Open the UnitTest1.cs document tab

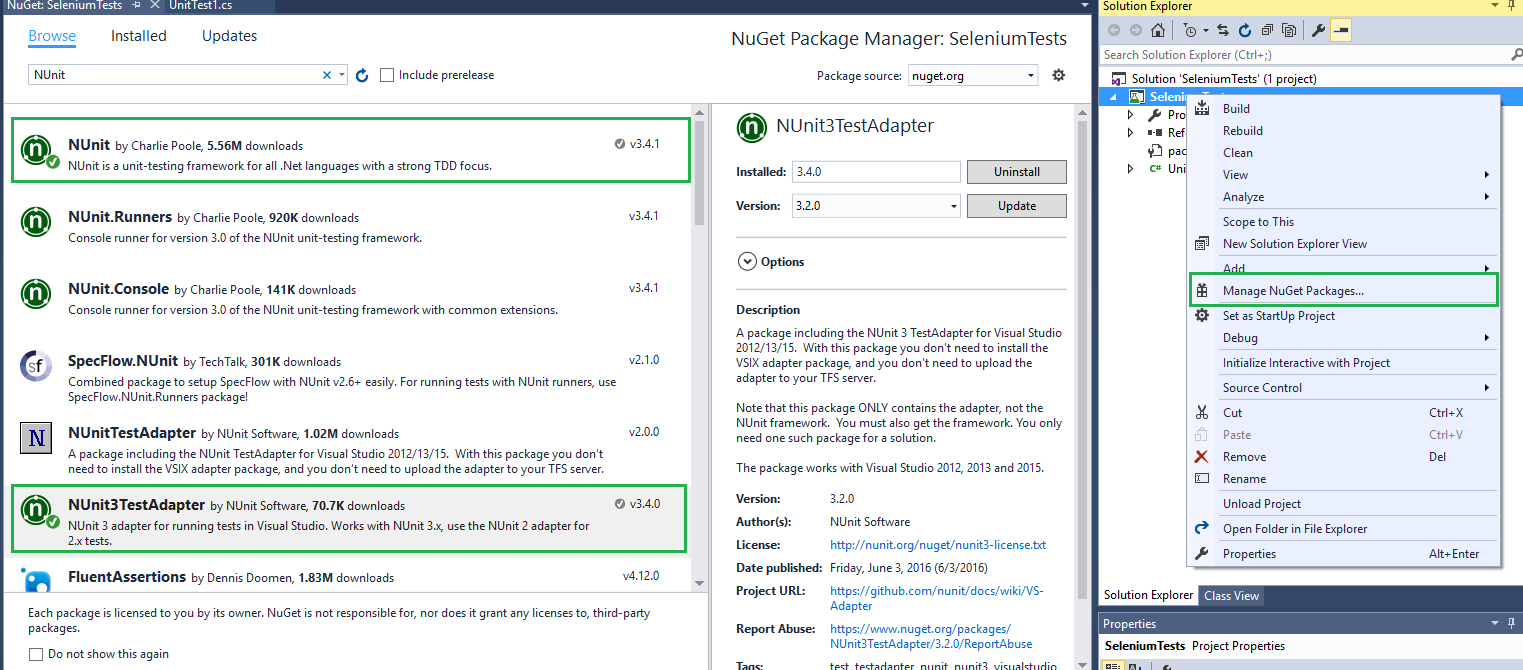[200, 5]
